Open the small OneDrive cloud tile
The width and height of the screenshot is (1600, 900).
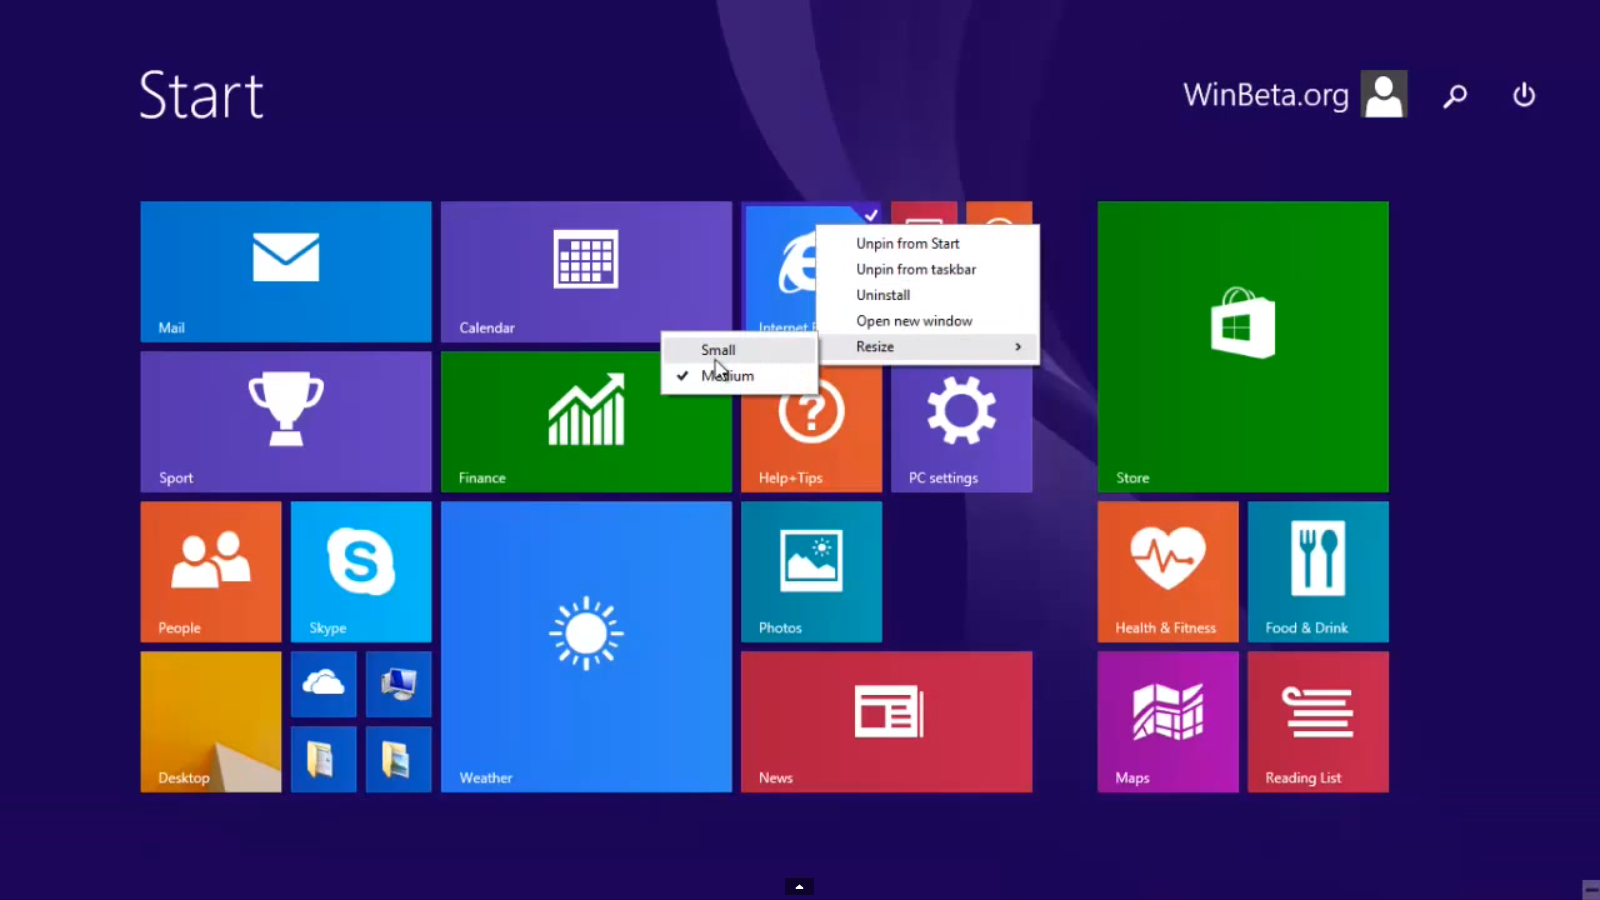[x=323, y=684]
